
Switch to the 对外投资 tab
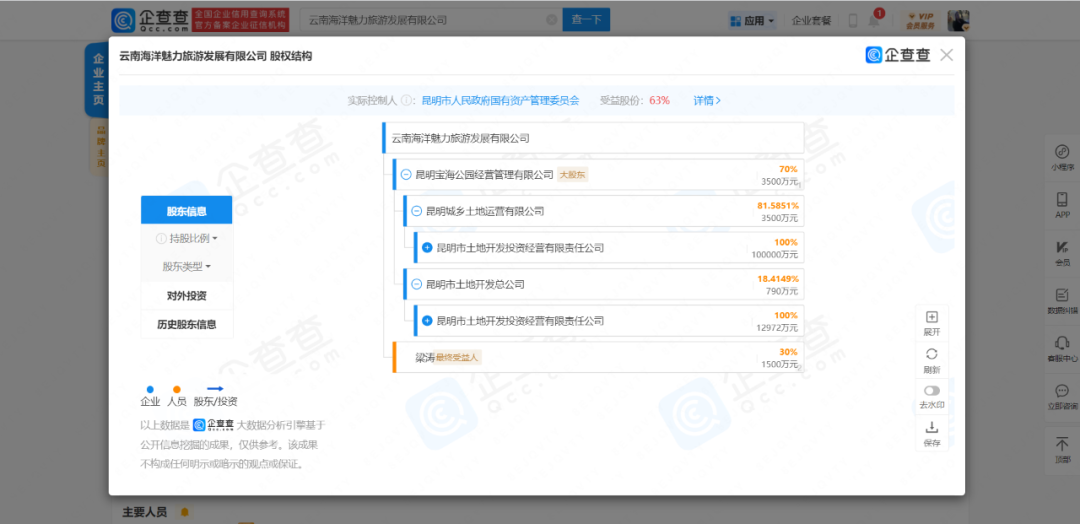click(187, 296)
